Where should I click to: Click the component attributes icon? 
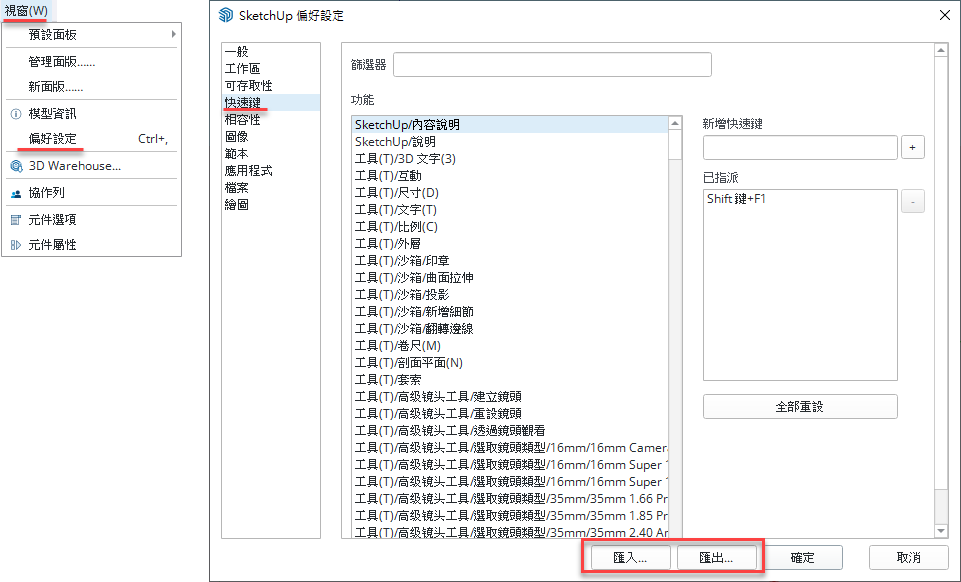16,244
